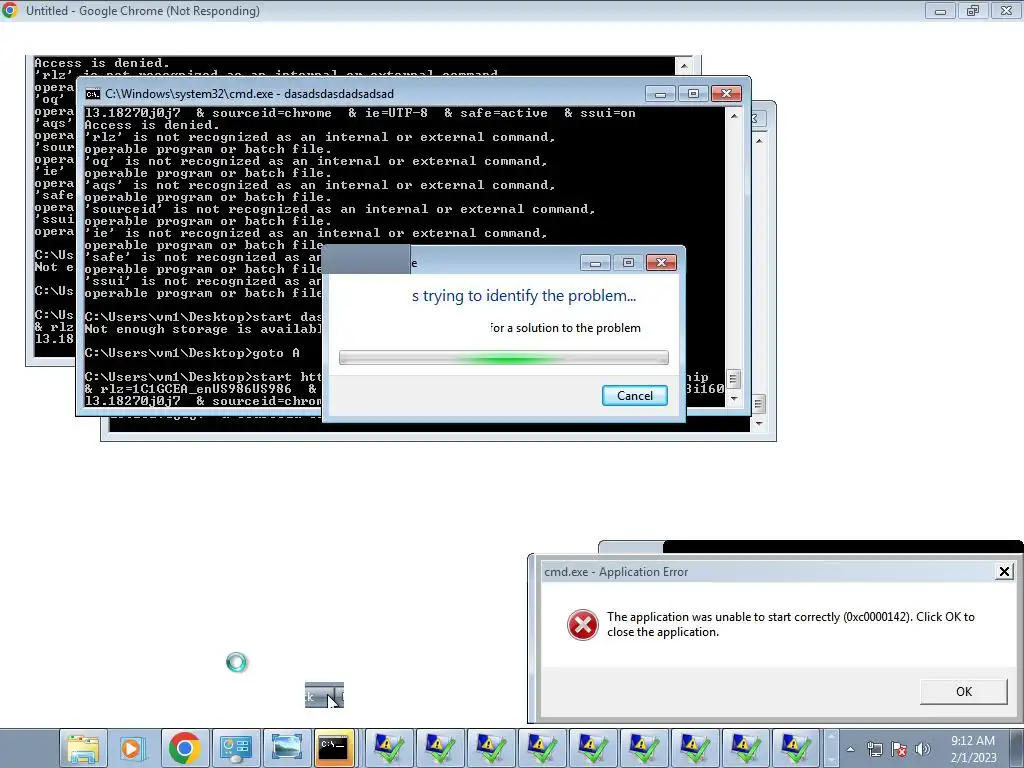Click the cmd.exe dasadsdasdadsadsad window system icon
Screen dimensions: 1024x768
(93, 94)
